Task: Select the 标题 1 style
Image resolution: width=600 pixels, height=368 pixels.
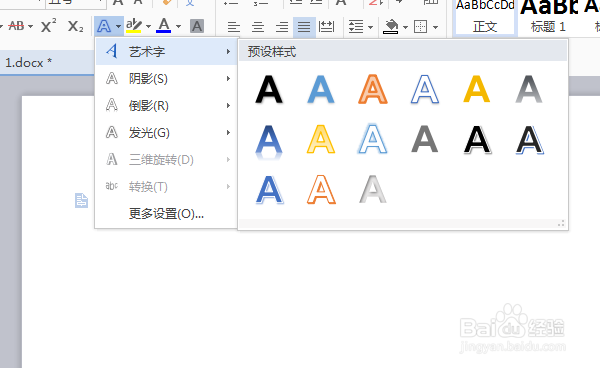Action: pos(548,18)
